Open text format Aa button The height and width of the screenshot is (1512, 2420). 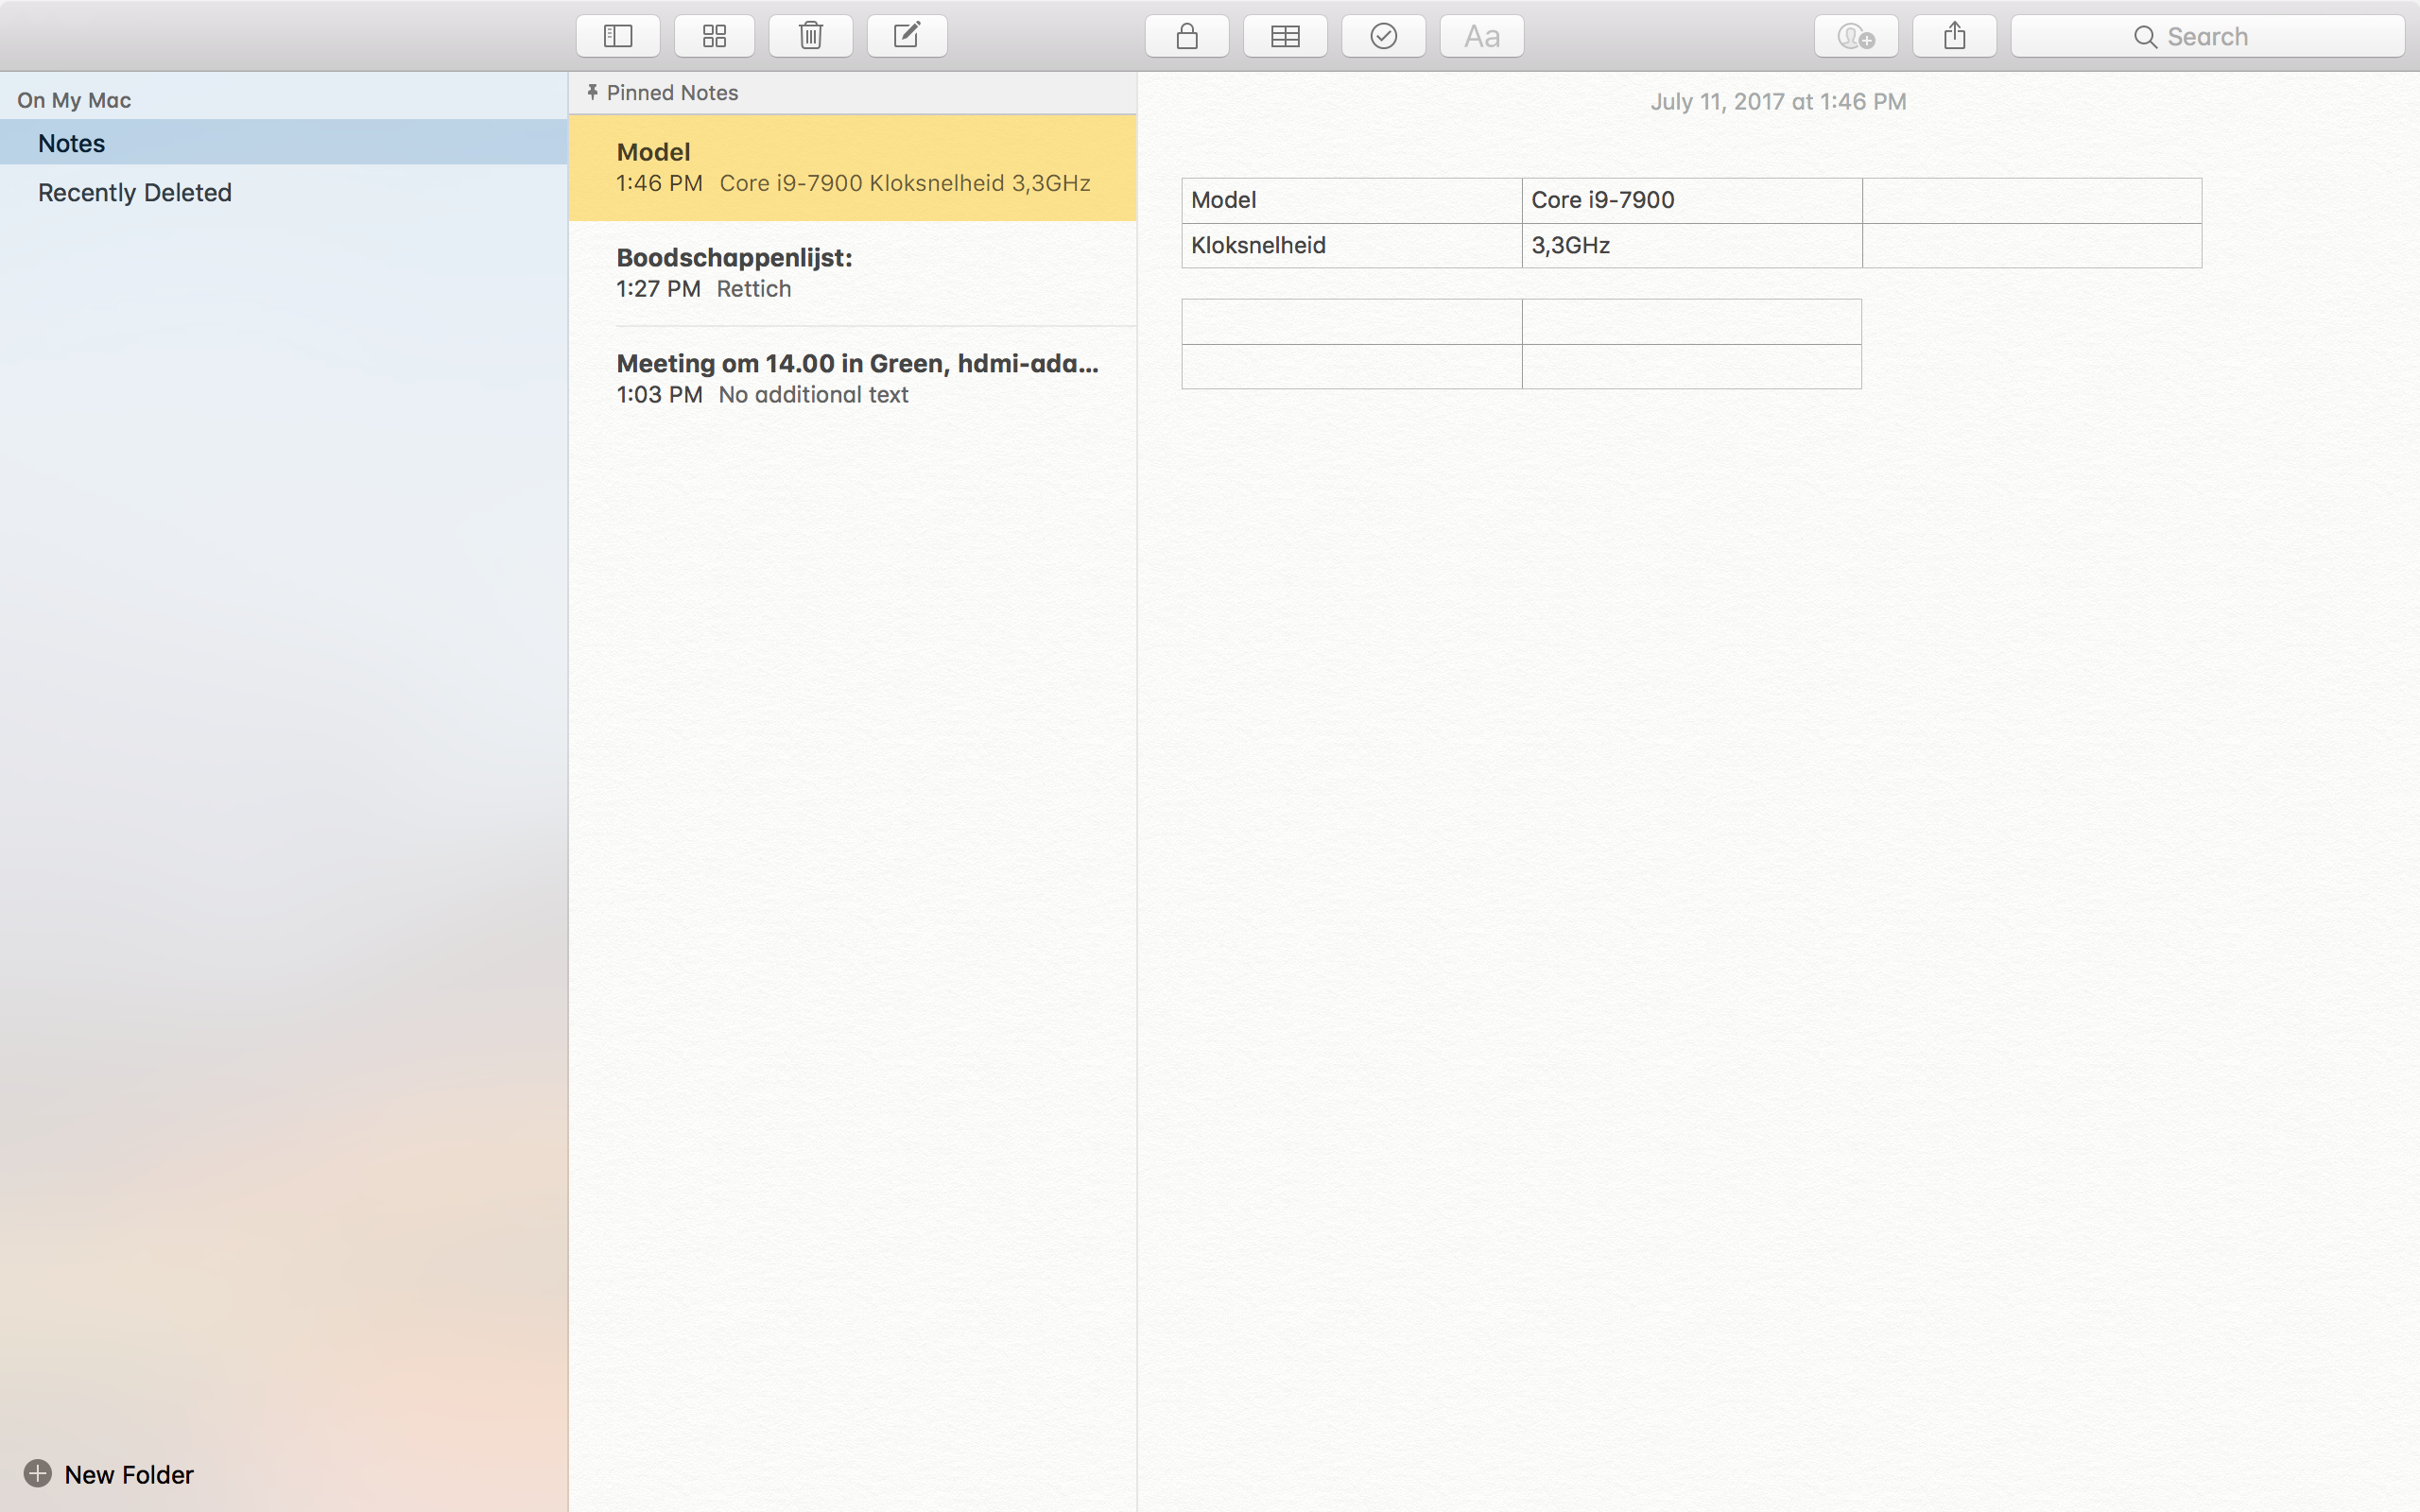click(x=1482, y=36)
